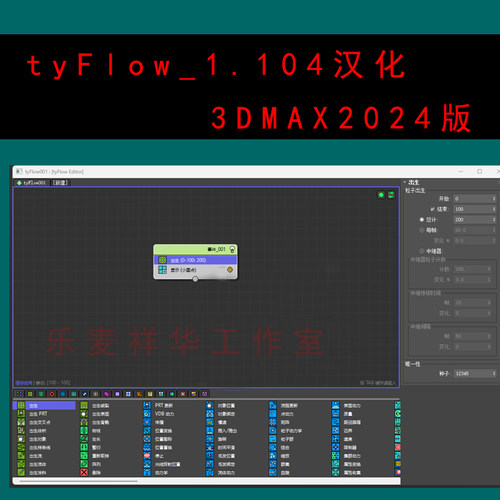500x500 pixels.
Task: Click the operator list horizontal scrollbar
Action: (x=79, y=481)
